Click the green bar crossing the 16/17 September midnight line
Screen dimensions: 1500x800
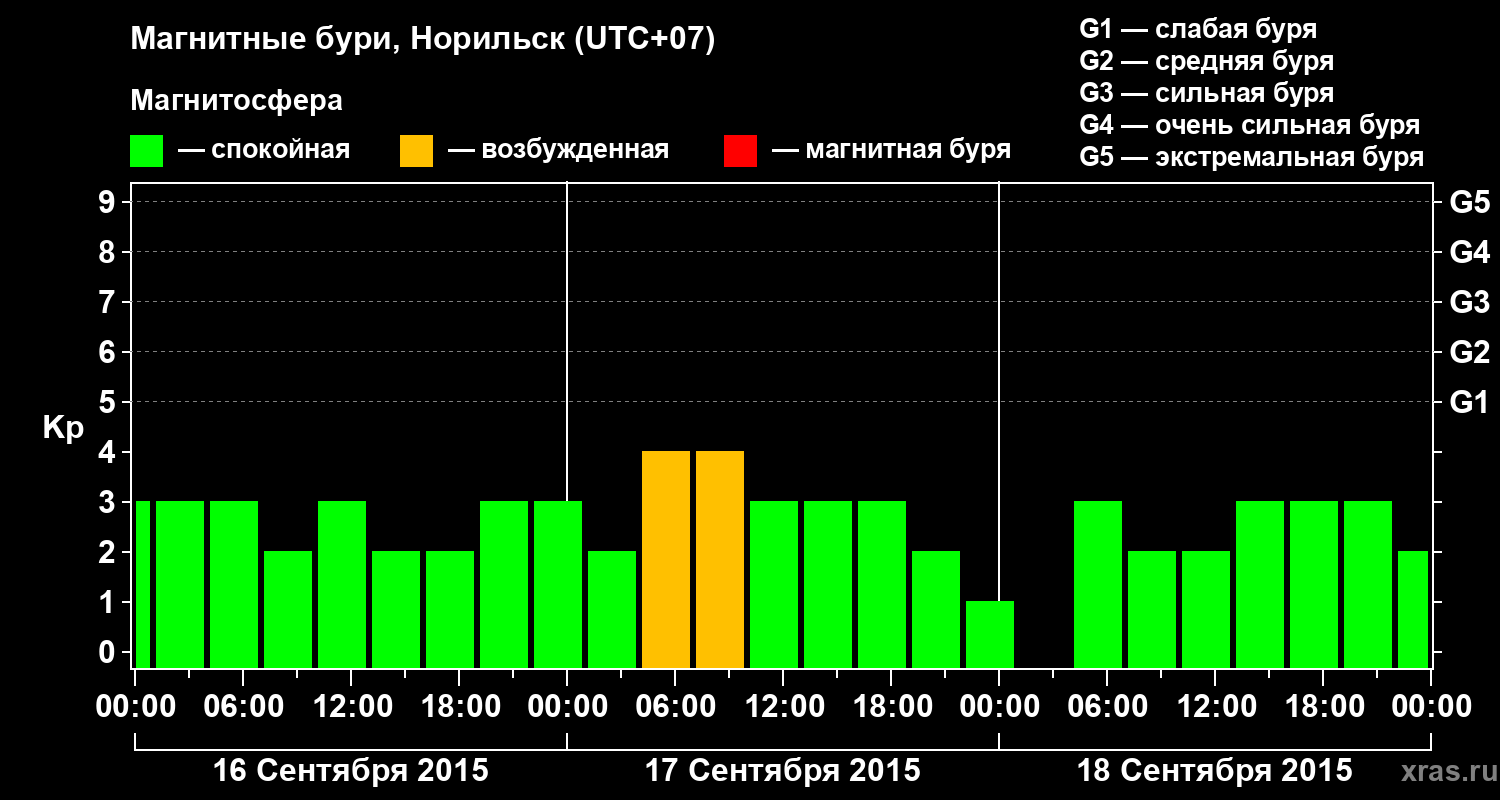[558, 584]
